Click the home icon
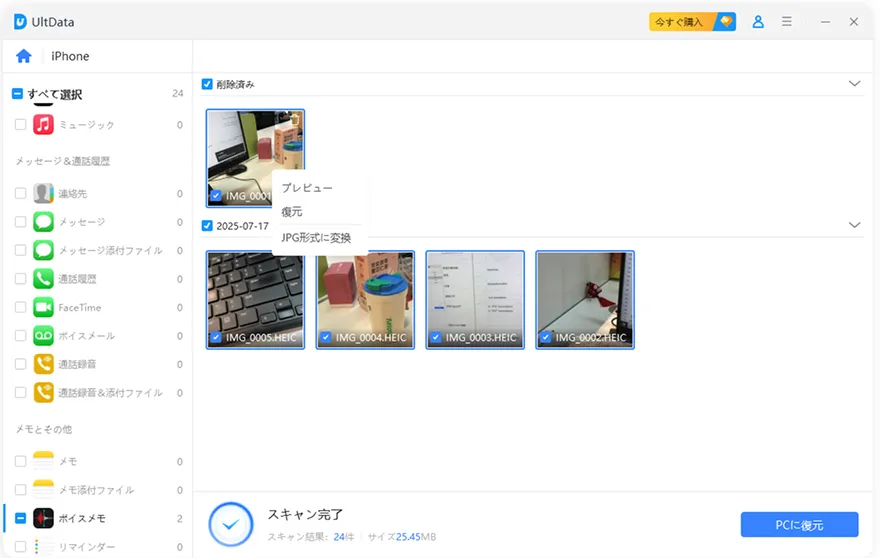 click(x=24, y=56)
